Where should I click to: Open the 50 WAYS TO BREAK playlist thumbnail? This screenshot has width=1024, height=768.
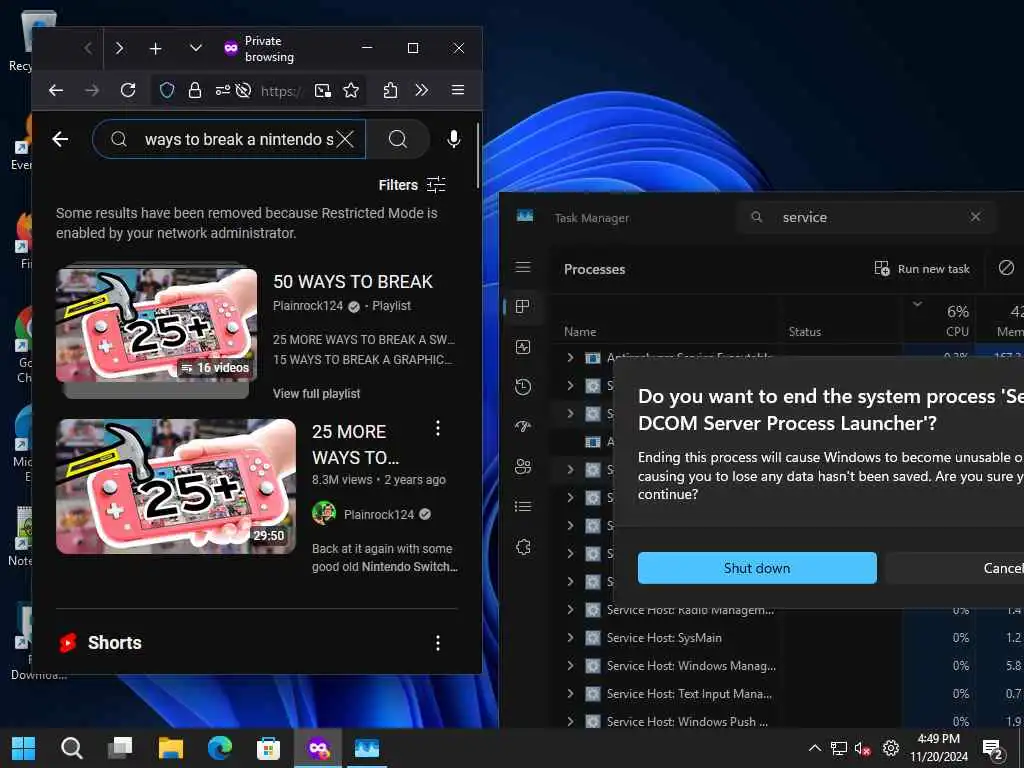(157, 325)
